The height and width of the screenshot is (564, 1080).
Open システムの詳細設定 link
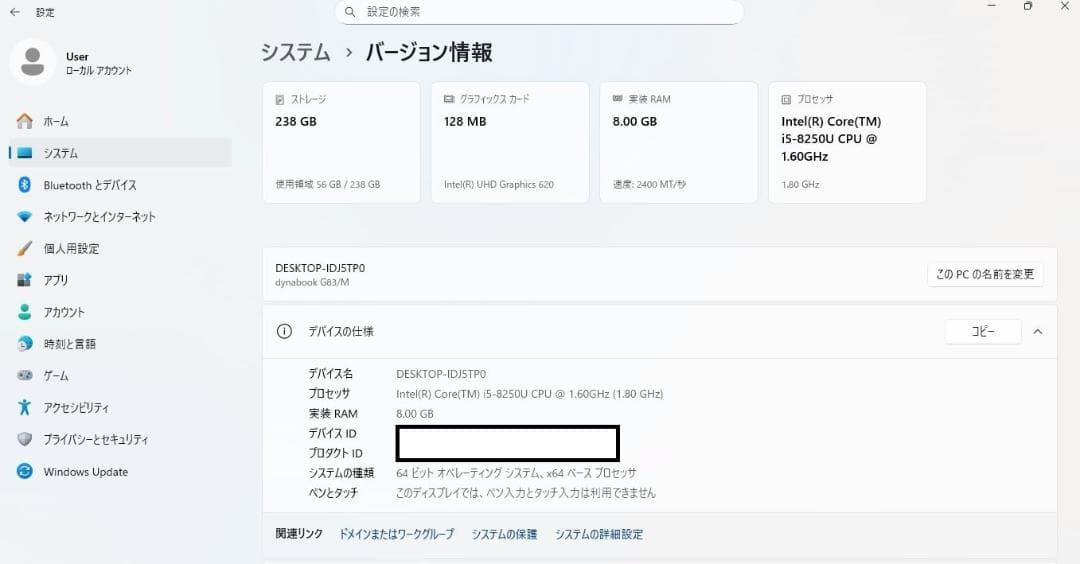[599, 534]
